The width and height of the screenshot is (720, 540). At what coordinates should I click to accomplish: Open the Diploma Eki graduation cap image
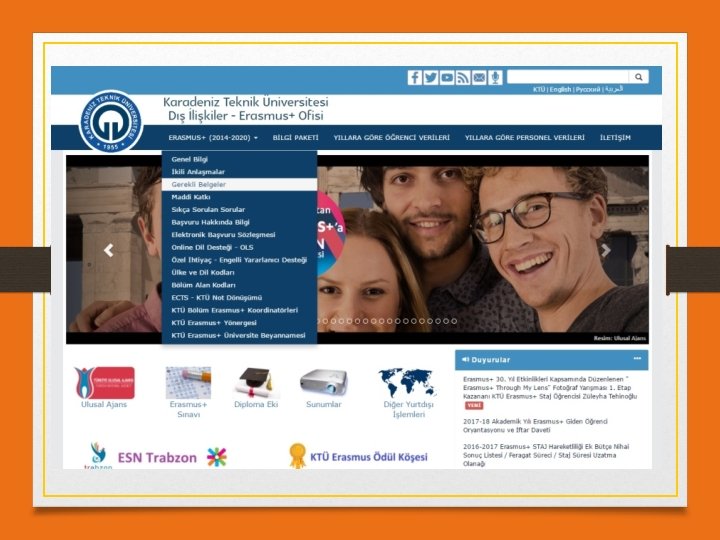(x=256, y=382)
